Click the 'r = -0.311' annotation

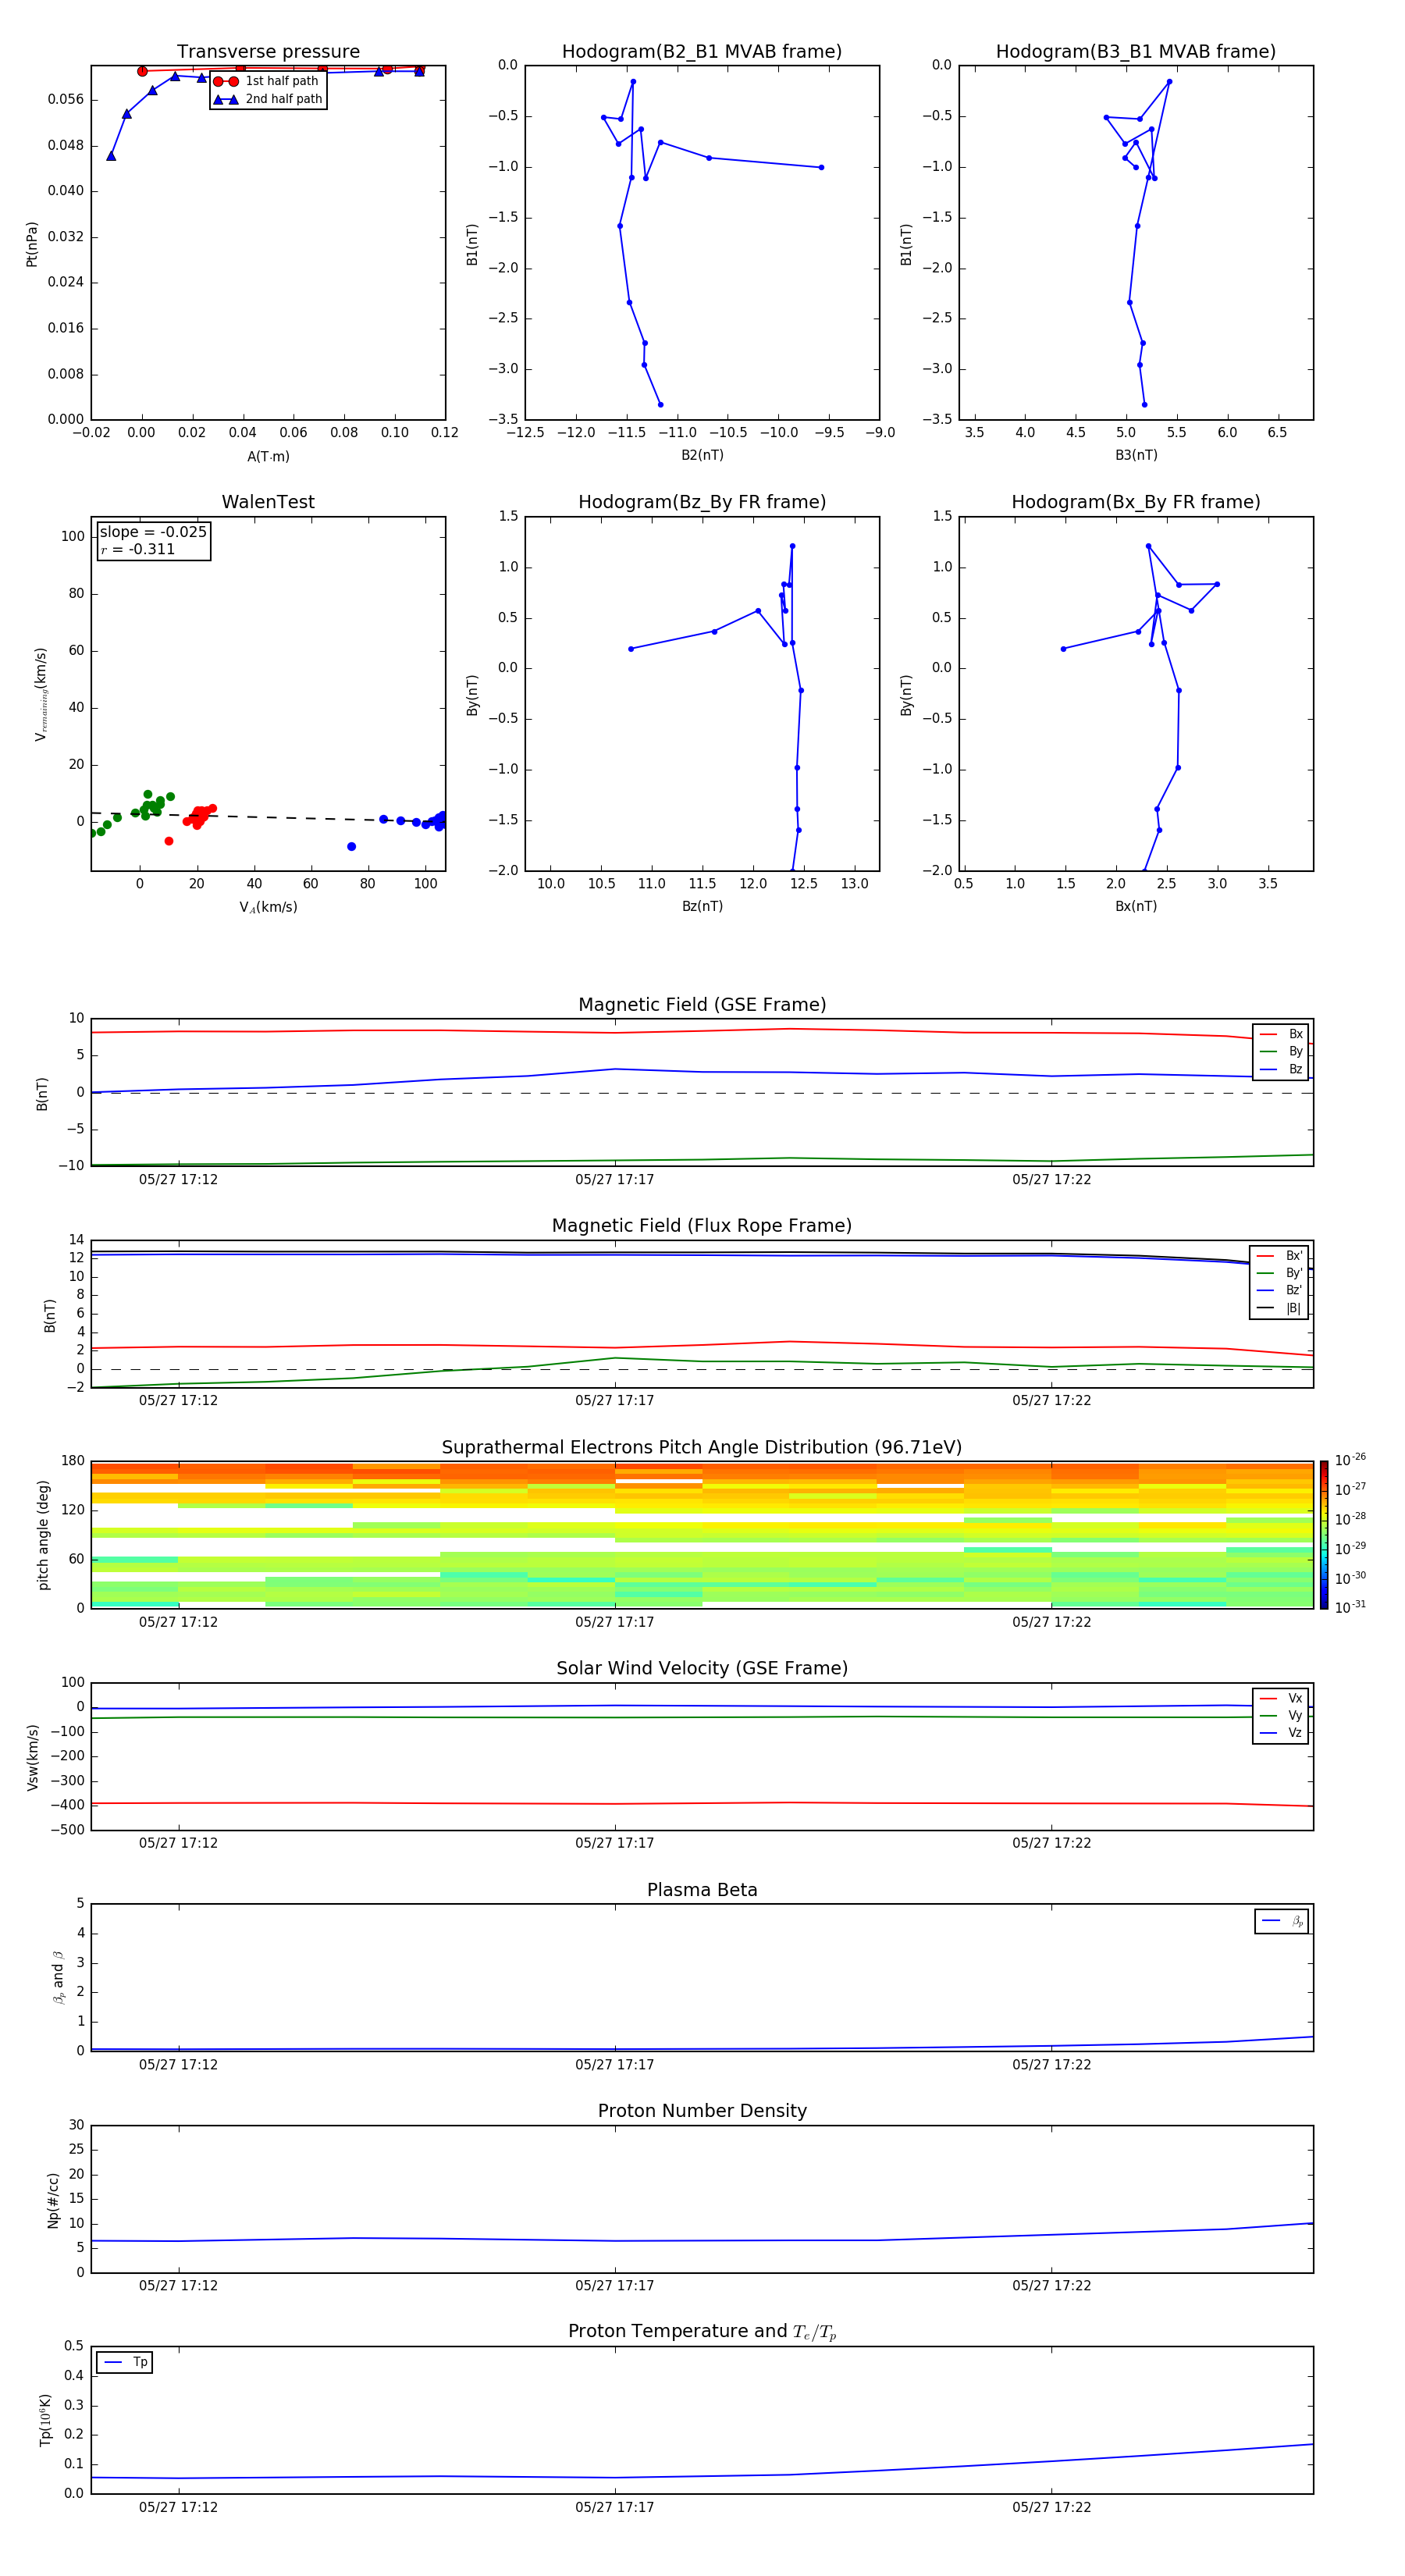click(x=138, y=549)
